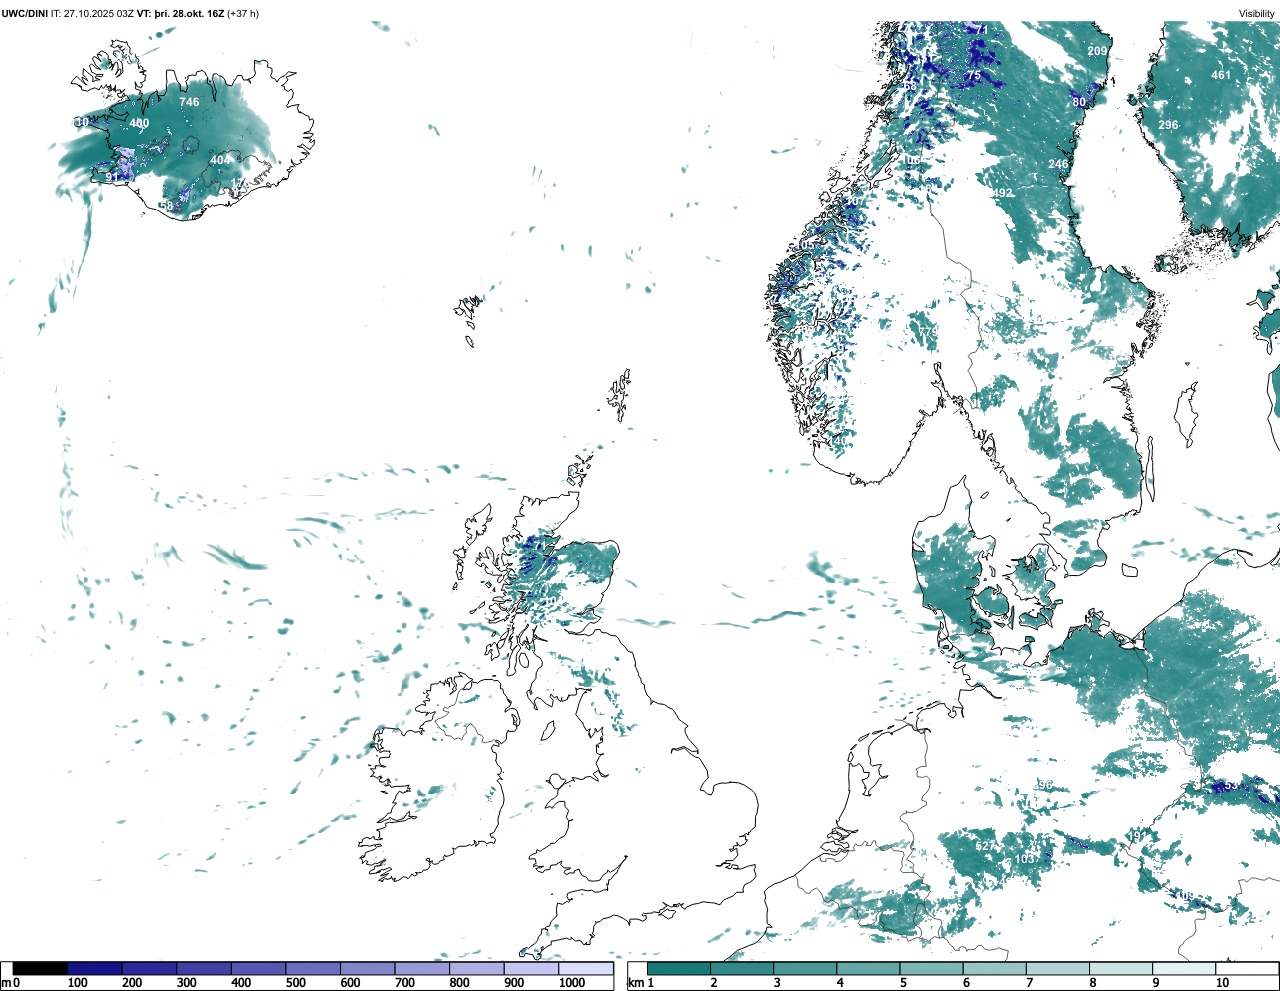The image size is (1280, 991).
Task: Click the lightest 9–10 km legend swatch
Action: coord(1185,968)
